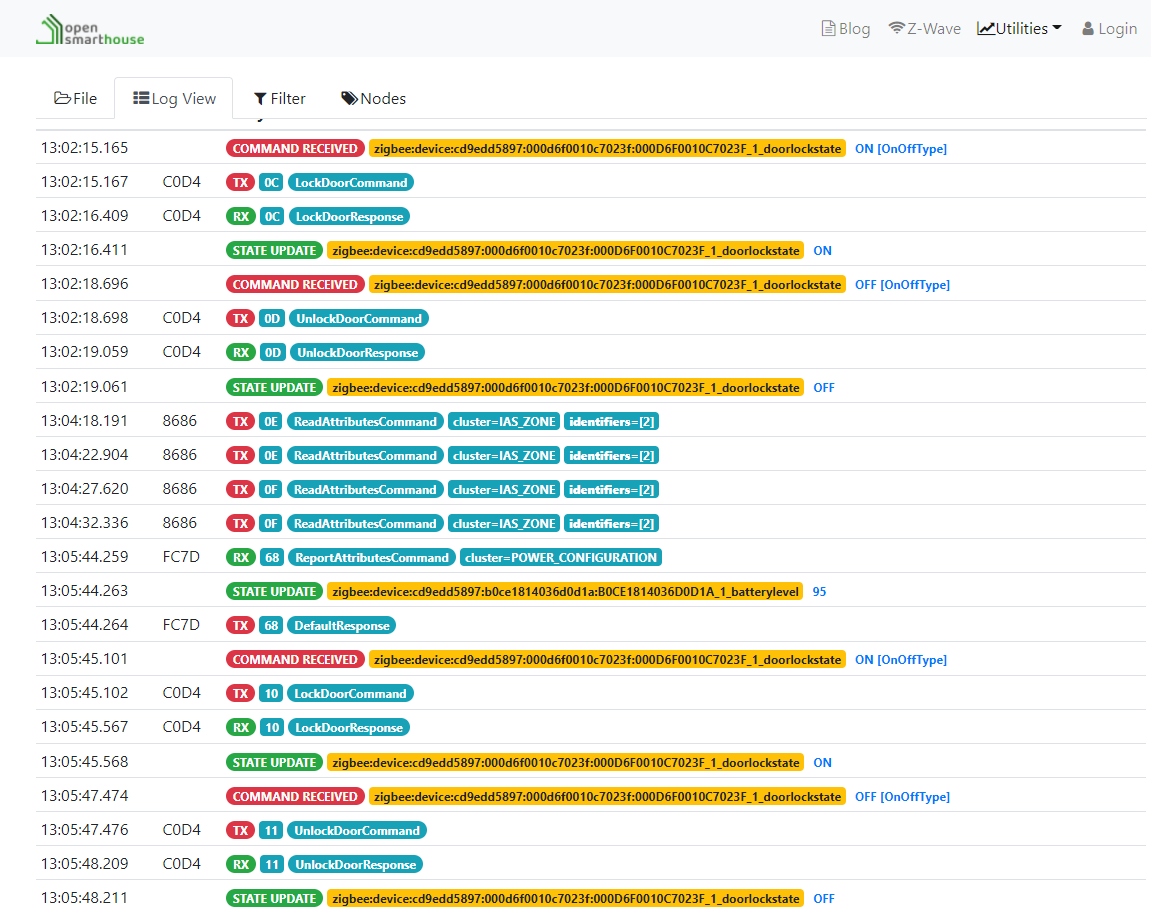
Task: Expand the Utilities dropdown menu
Action: pos(1019,29)
